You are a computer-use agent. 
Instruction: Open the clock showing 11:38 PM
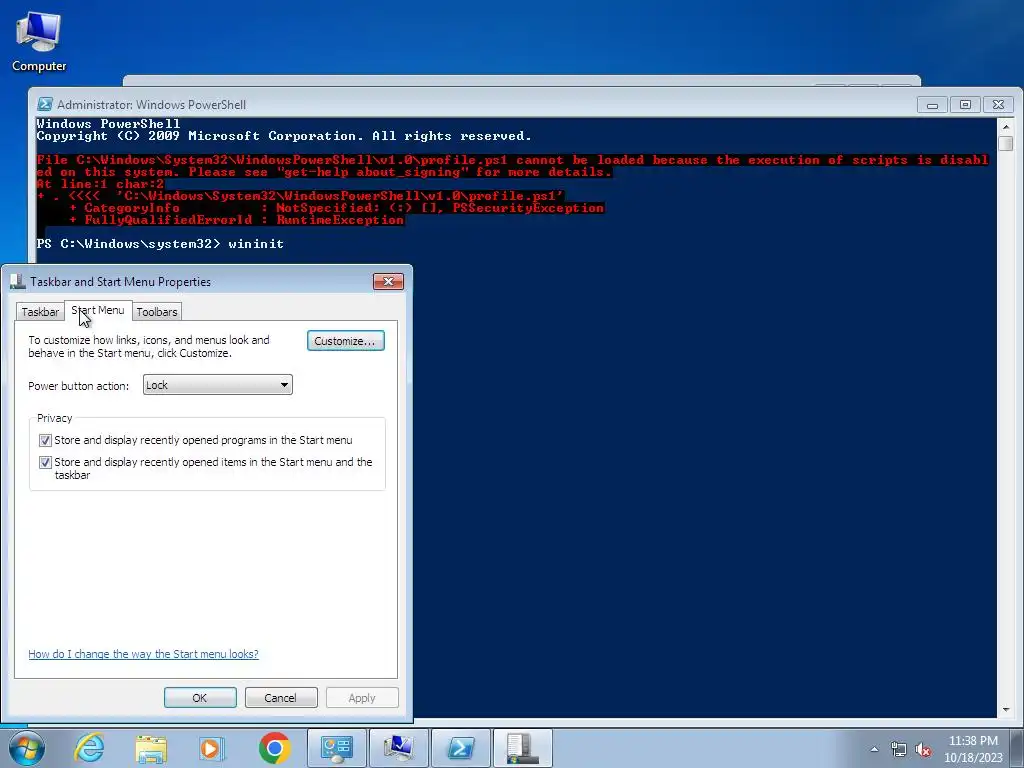973,749
